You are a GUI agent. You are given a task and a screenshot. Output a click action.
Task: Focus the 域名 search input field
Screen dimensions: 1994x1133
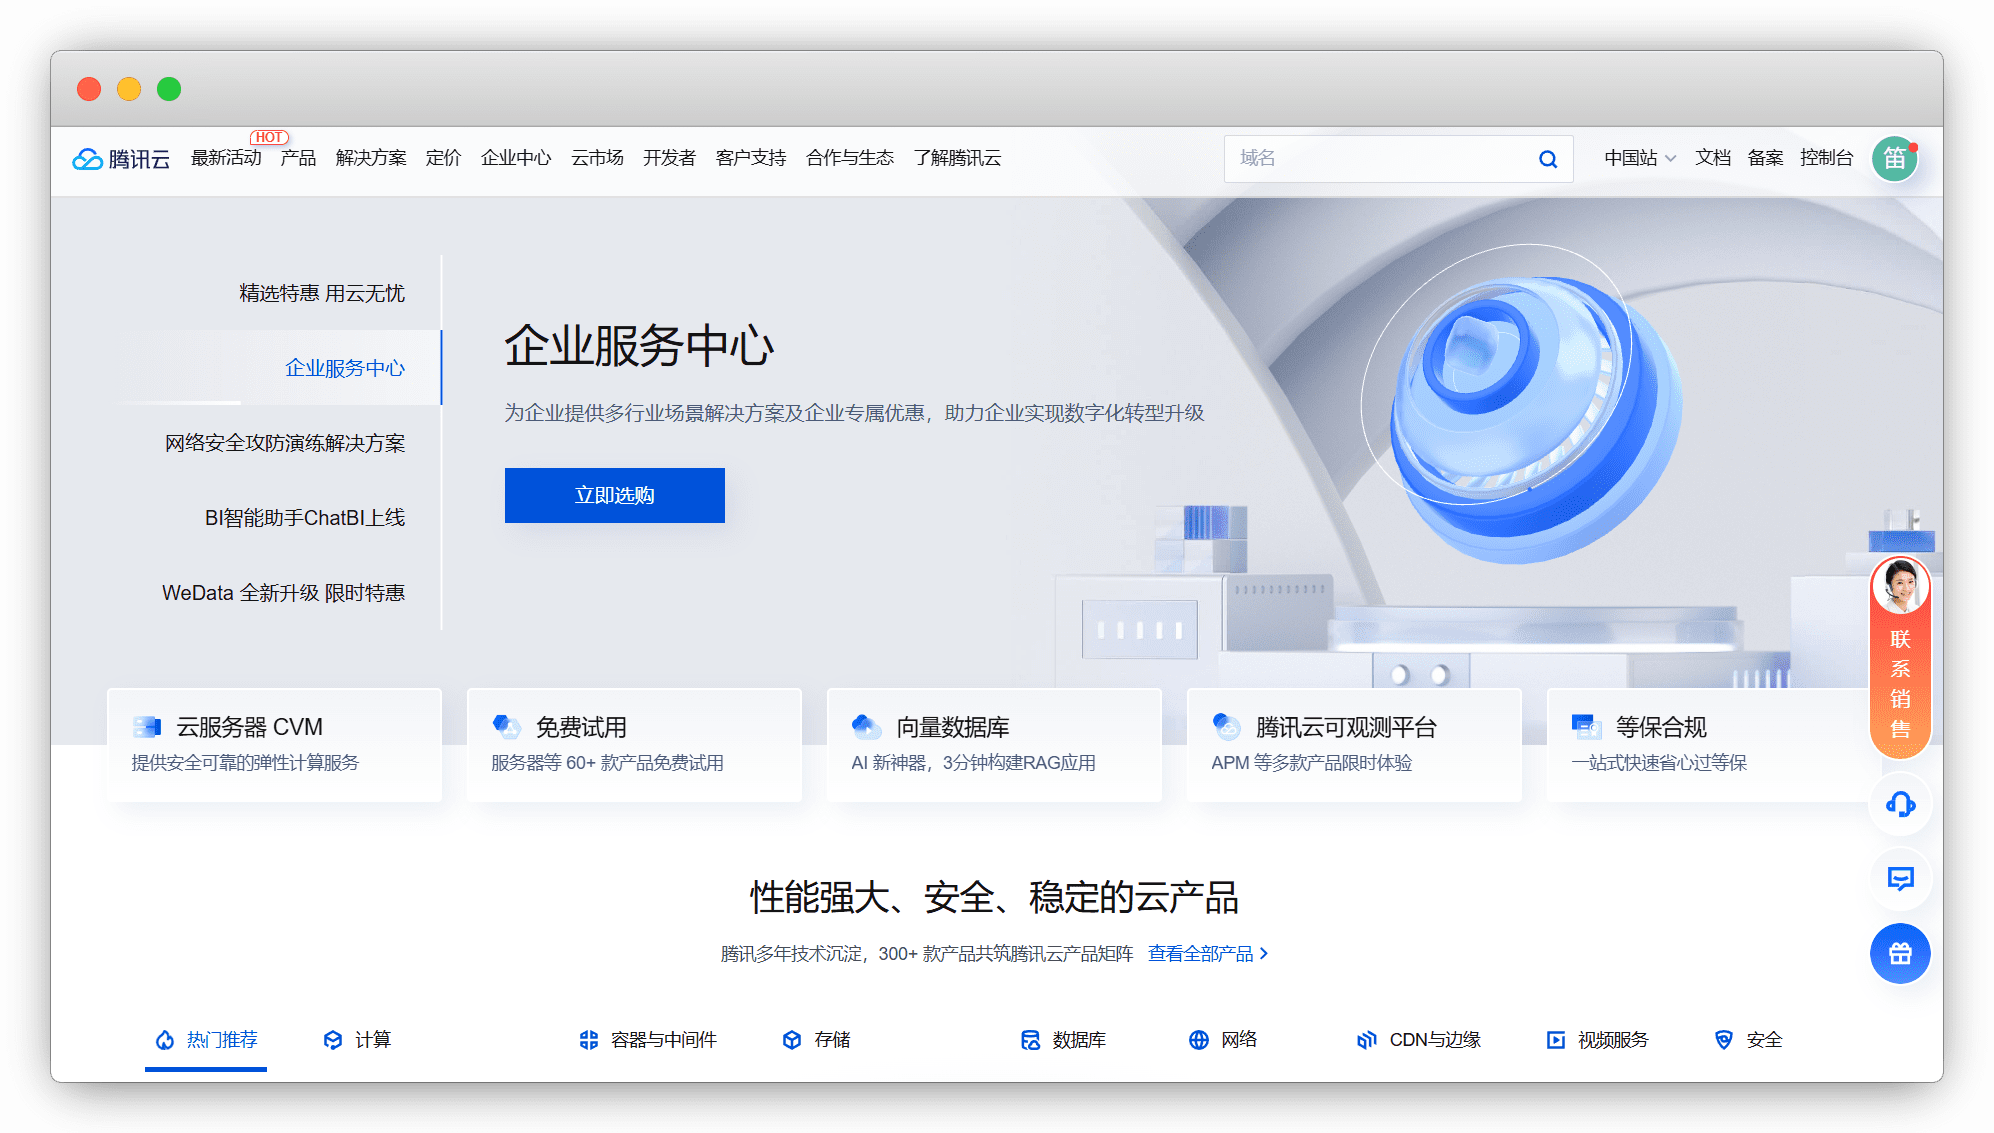pos(1380,159)
